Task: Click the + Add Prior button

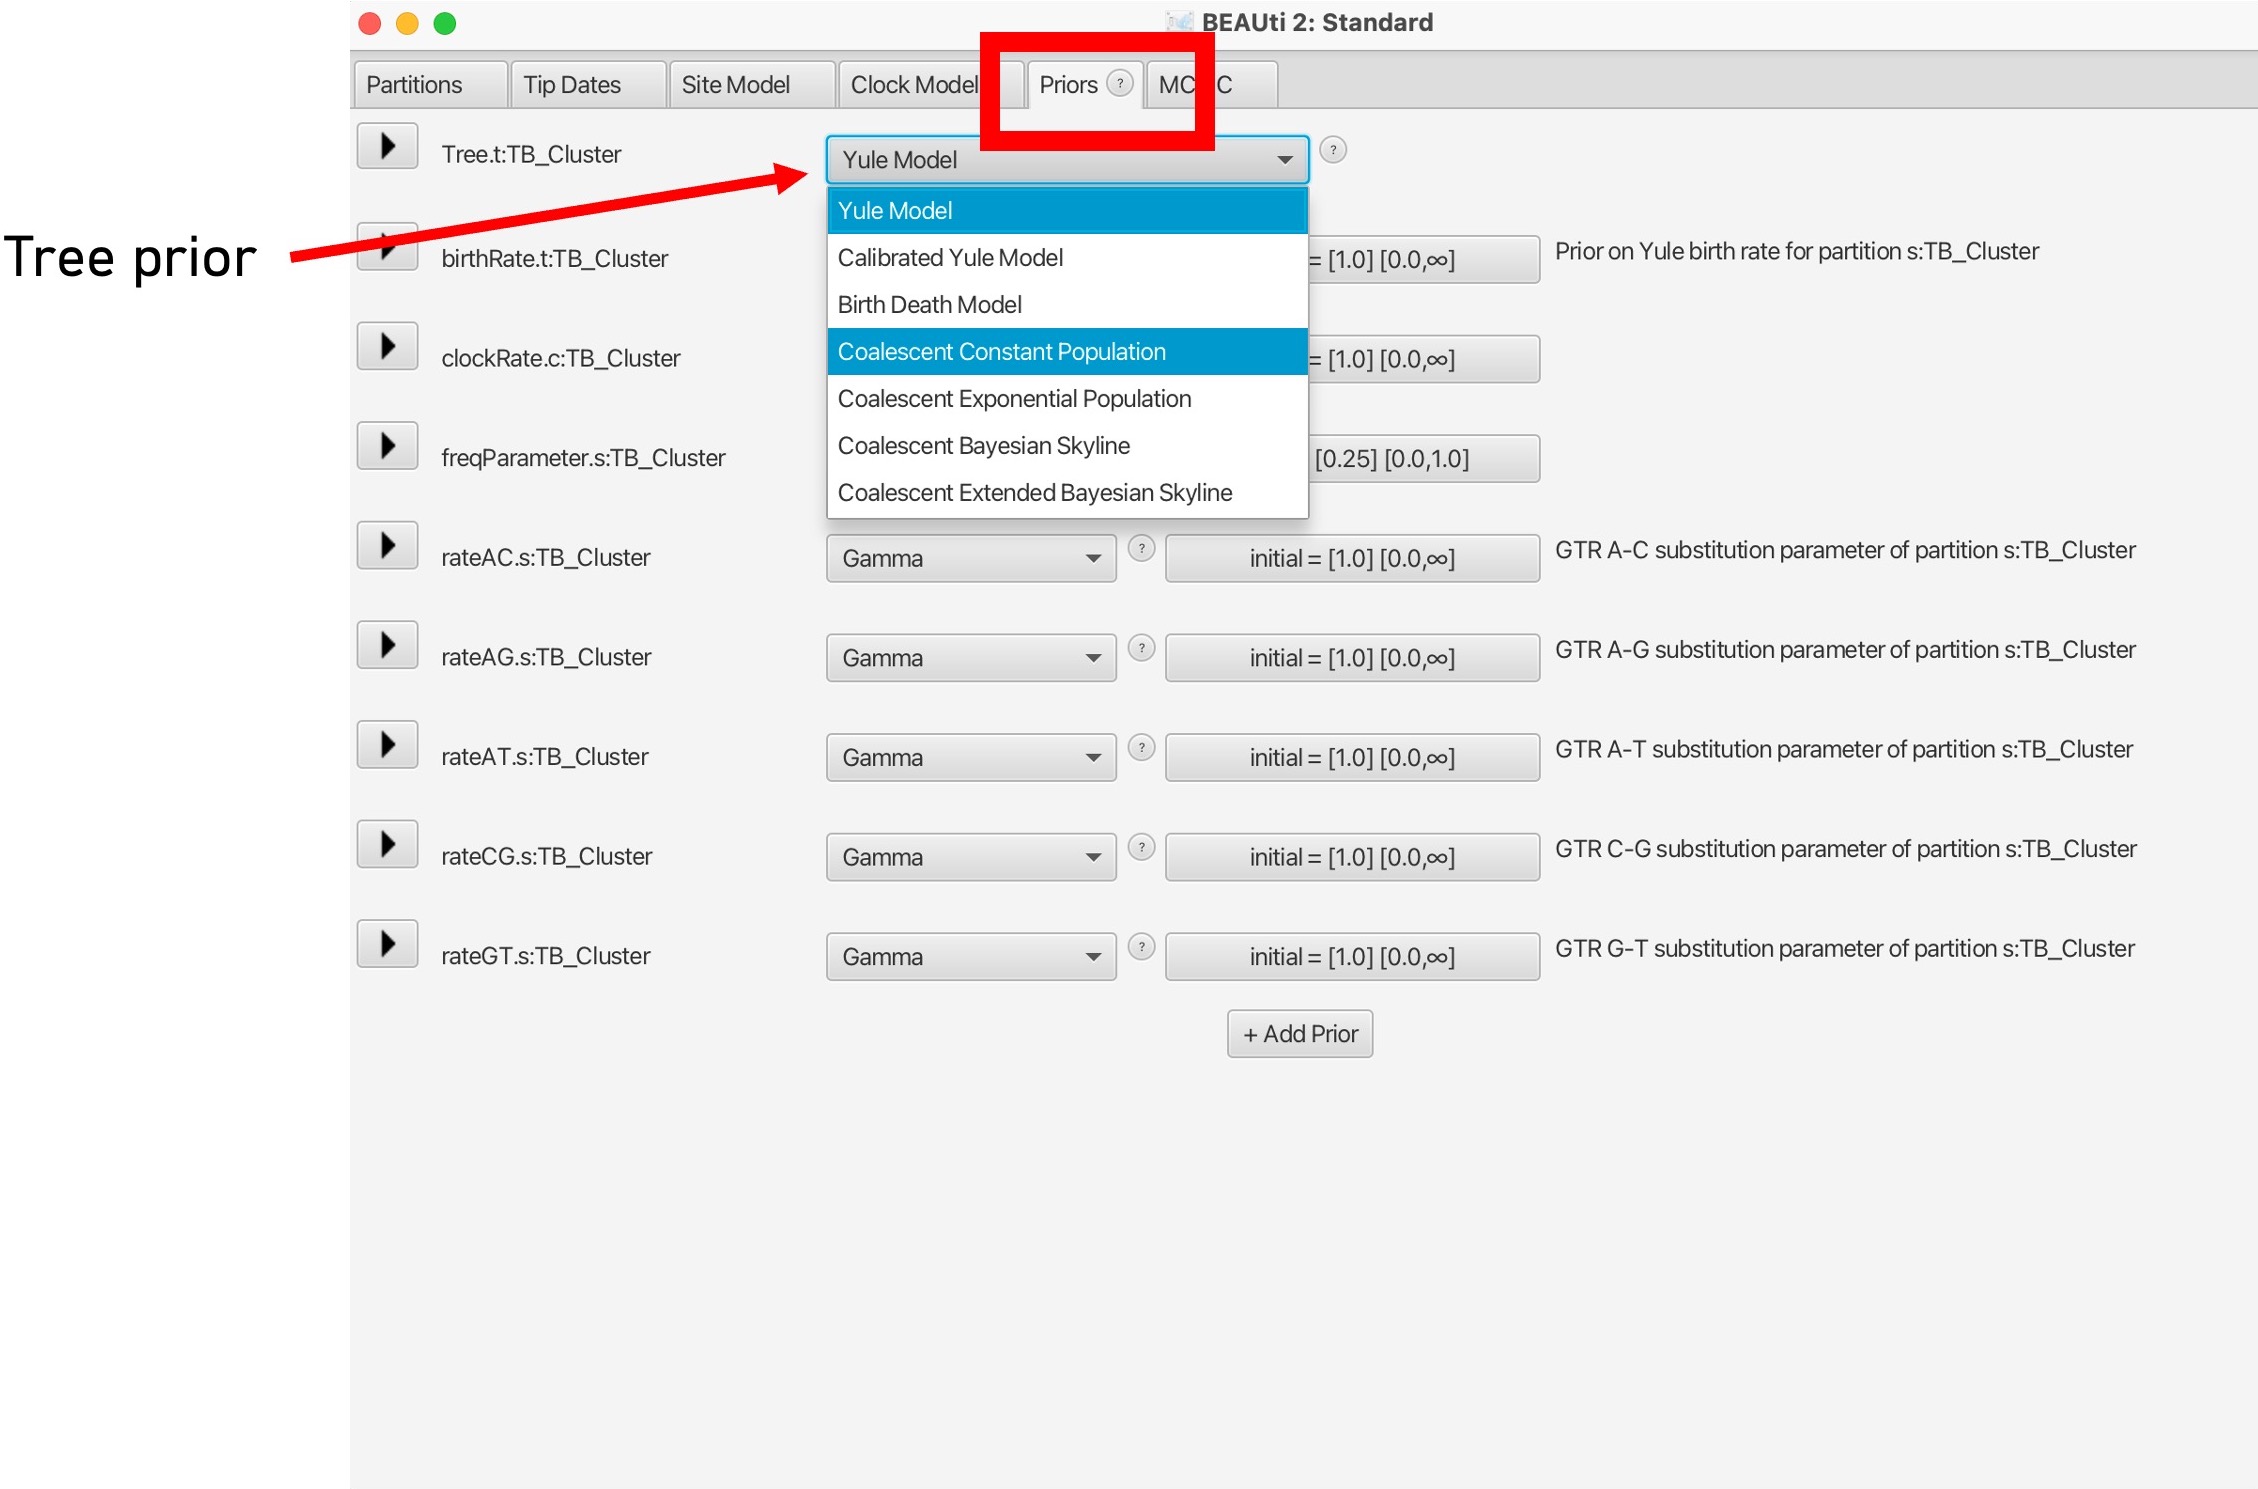Action: click(1299, 1034)
